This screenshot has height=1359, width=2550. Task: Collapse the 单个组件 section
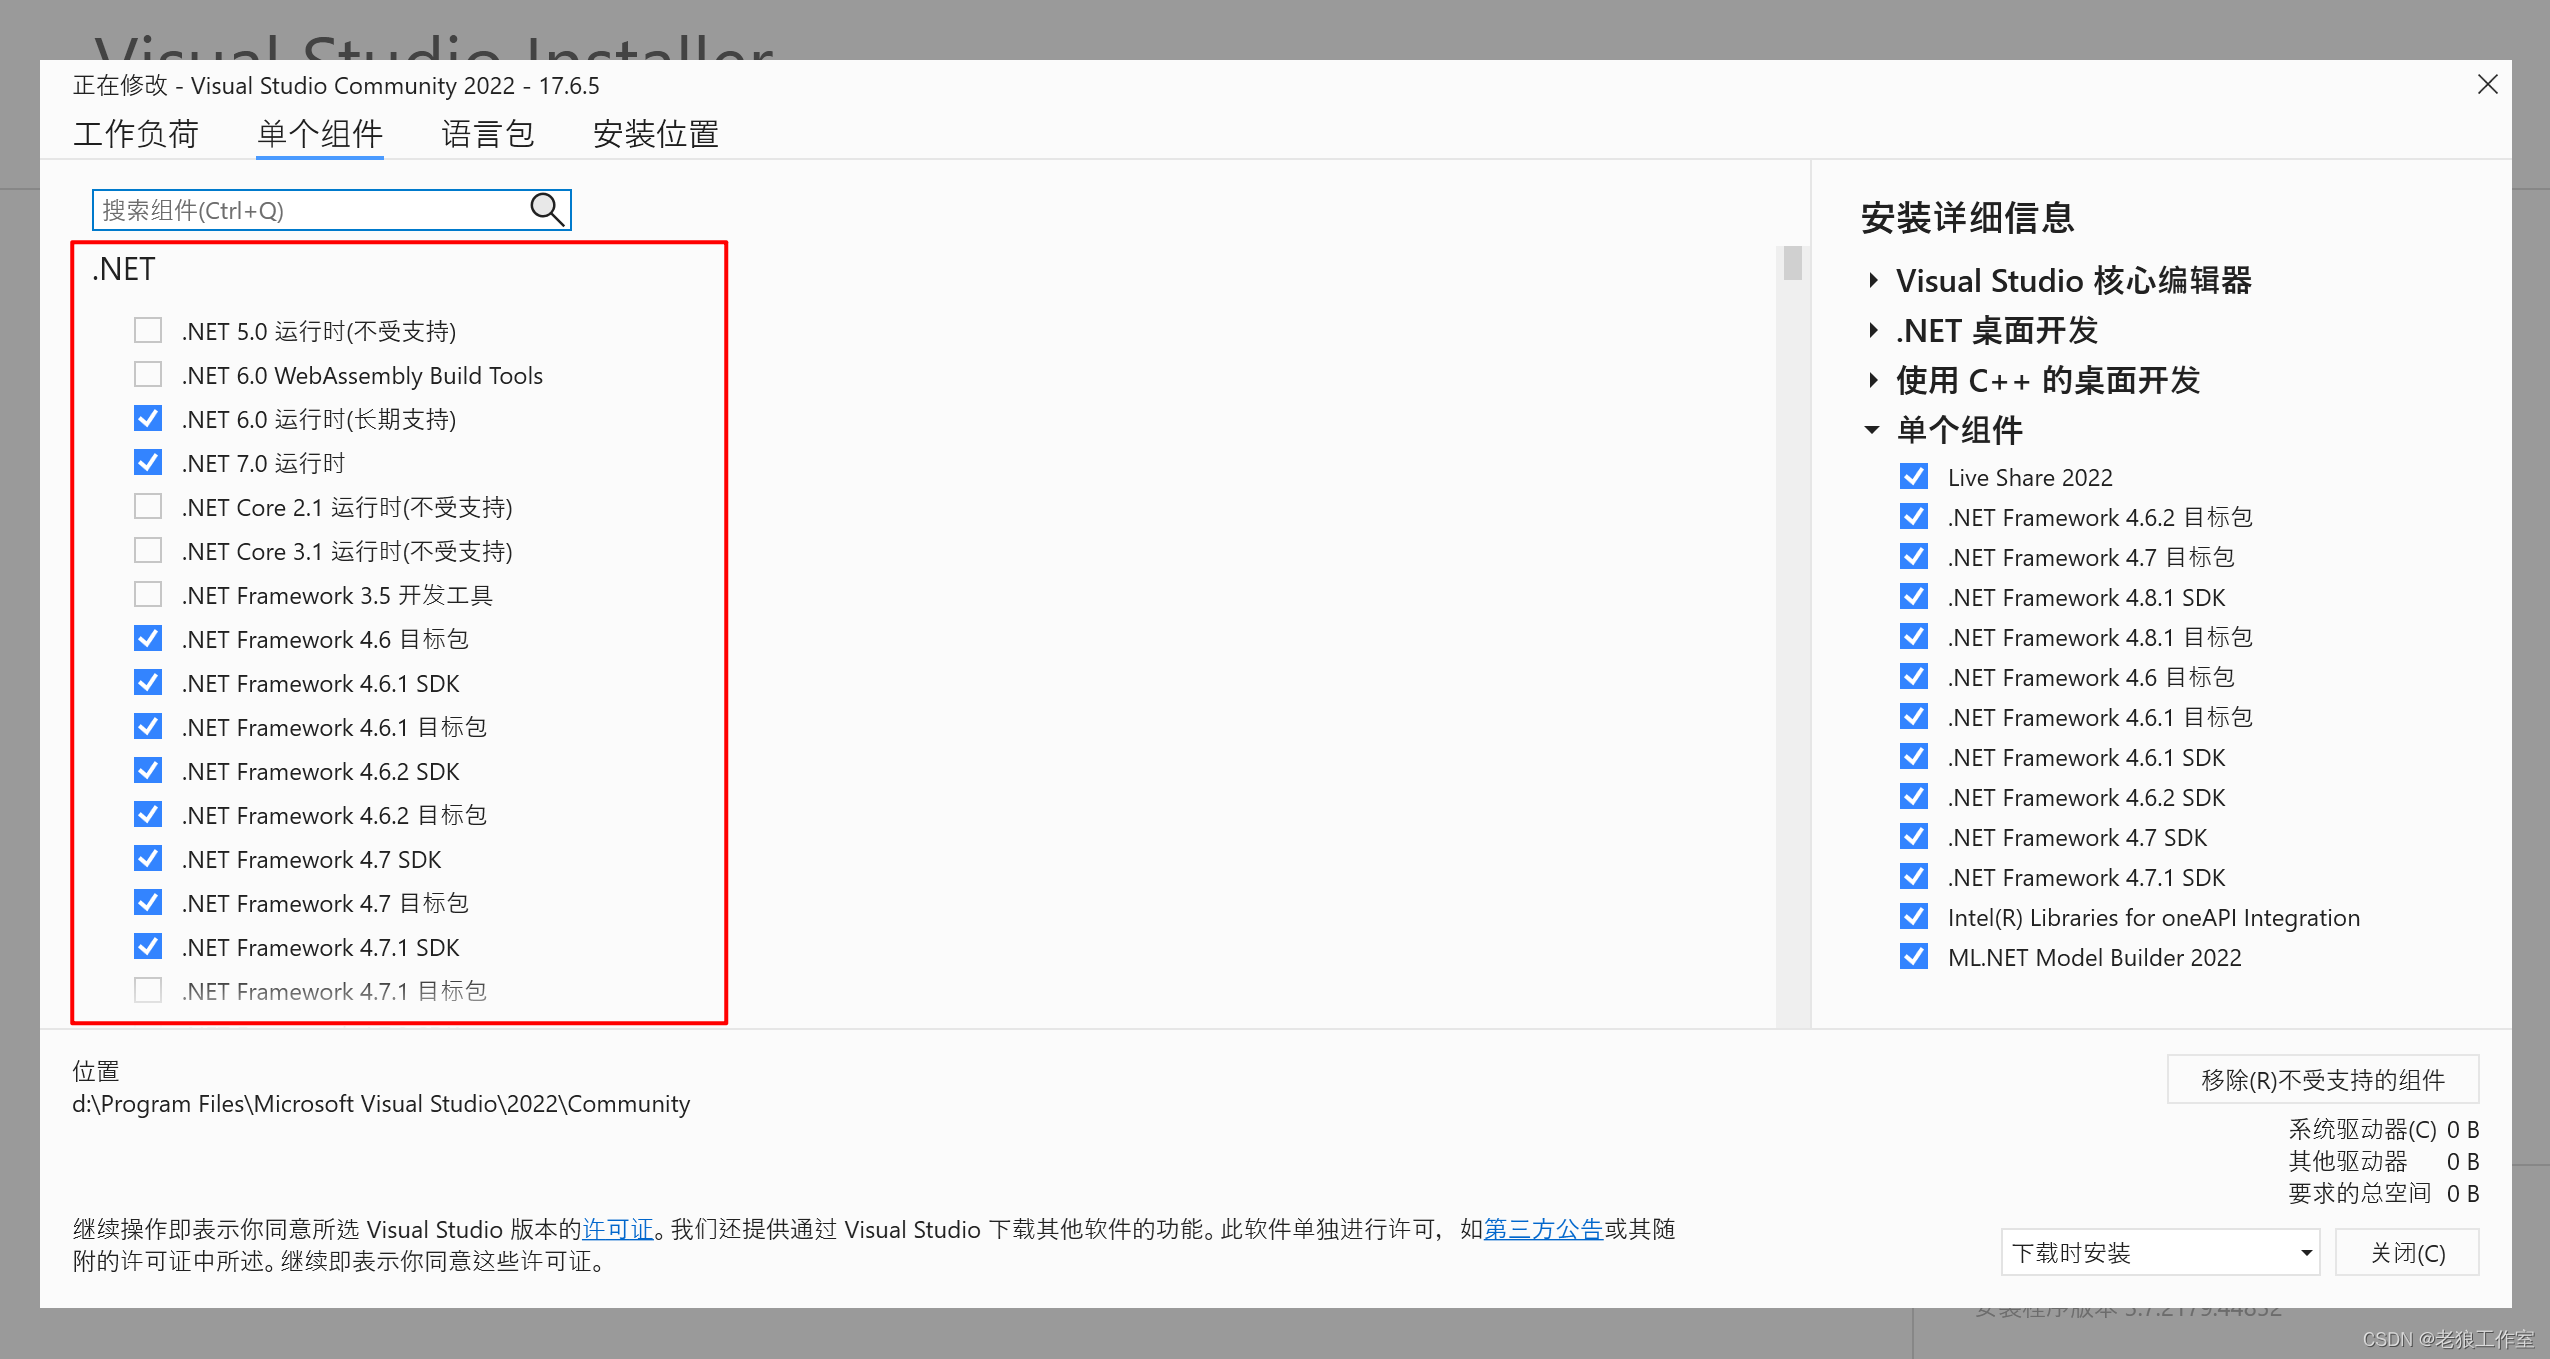[1873, 430]
